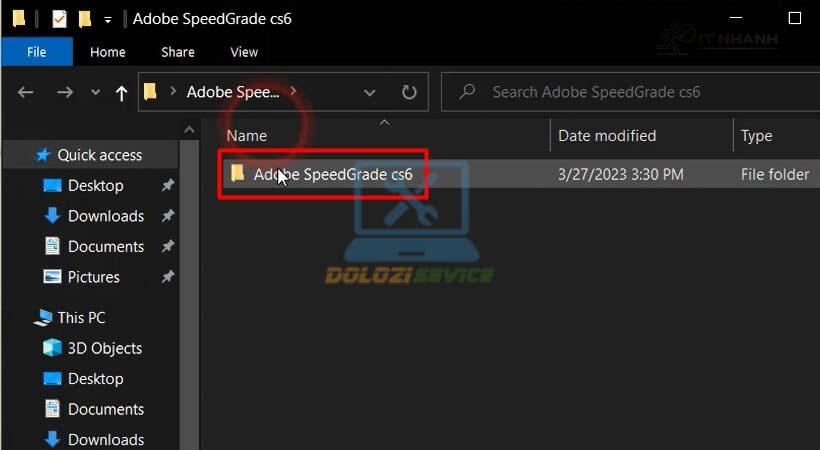Click the Search Adobe SpeedGrade cs6 box

(640, 92)
